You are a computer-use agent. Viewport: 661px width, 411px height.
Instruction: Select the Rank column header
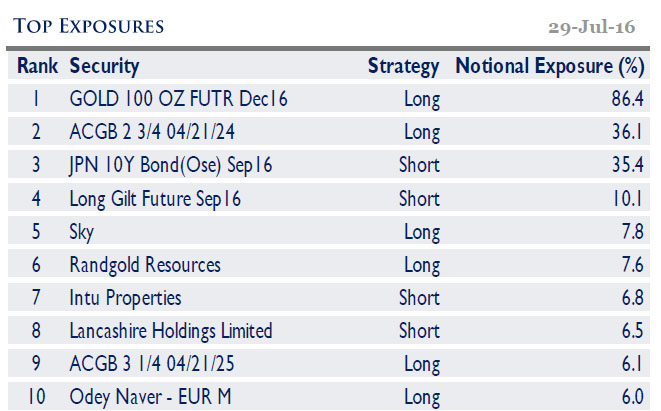(37, 67)
